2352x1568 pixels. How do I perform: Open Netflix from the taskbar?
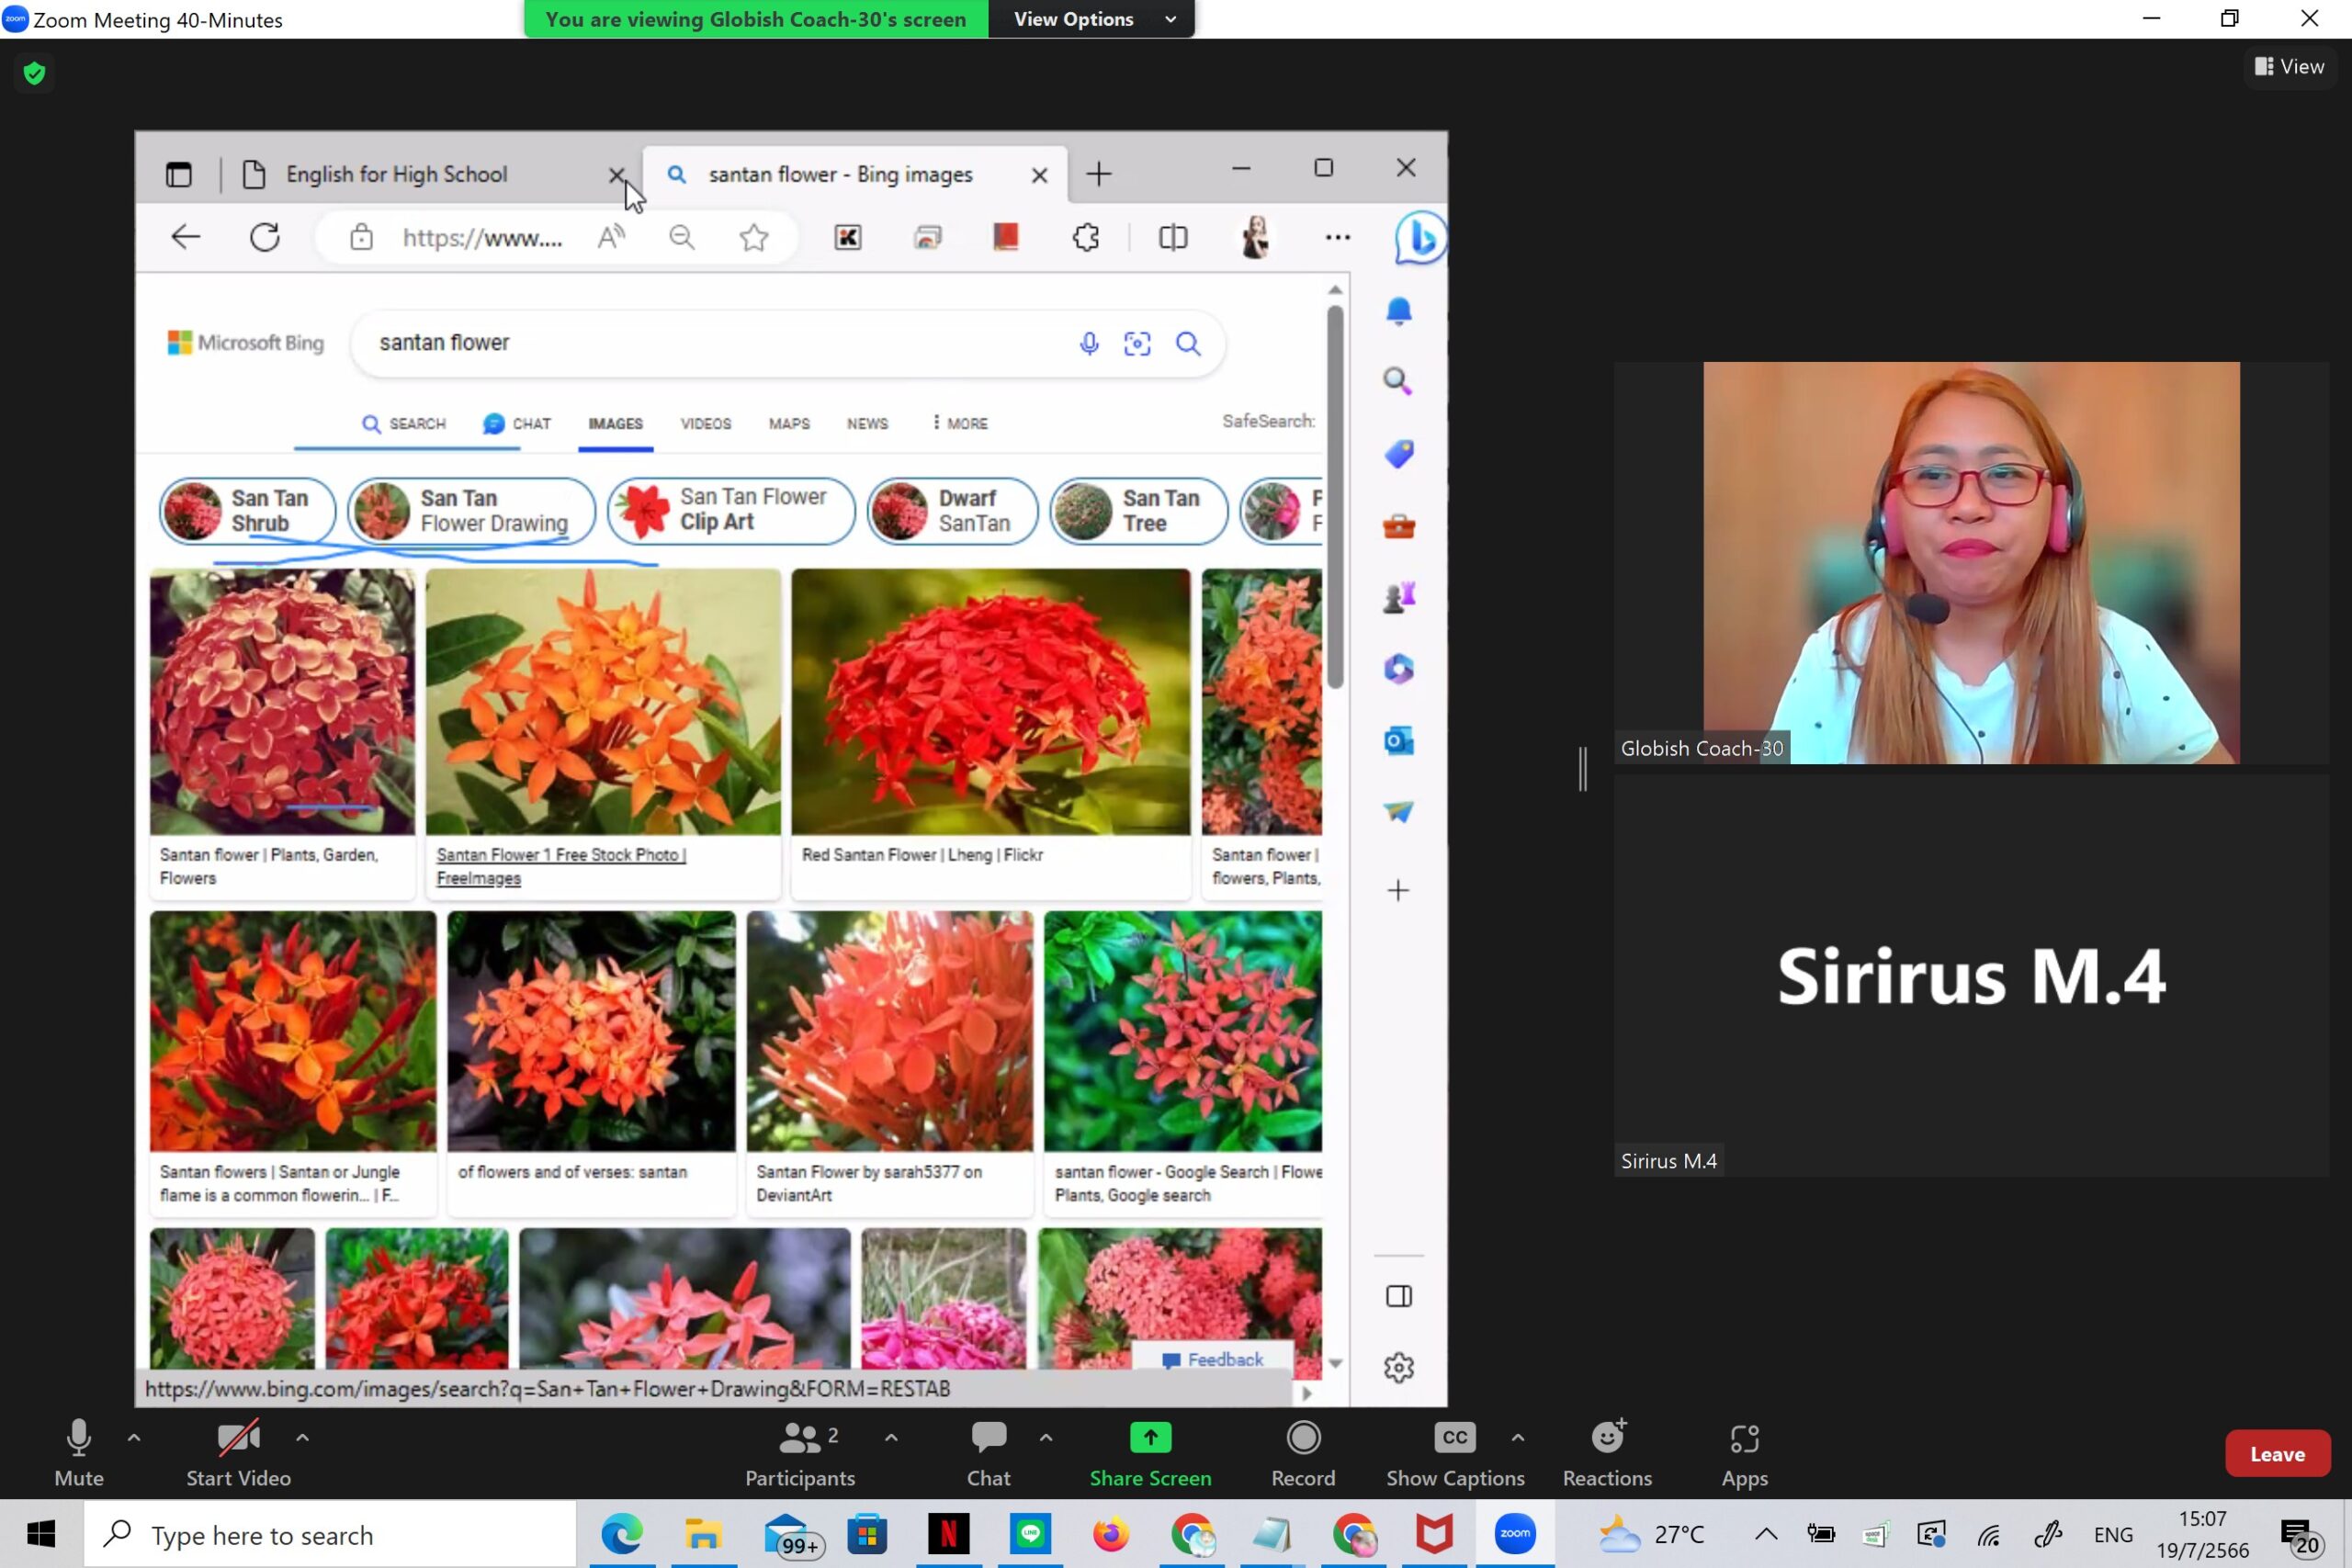(x=948, y=1534)
